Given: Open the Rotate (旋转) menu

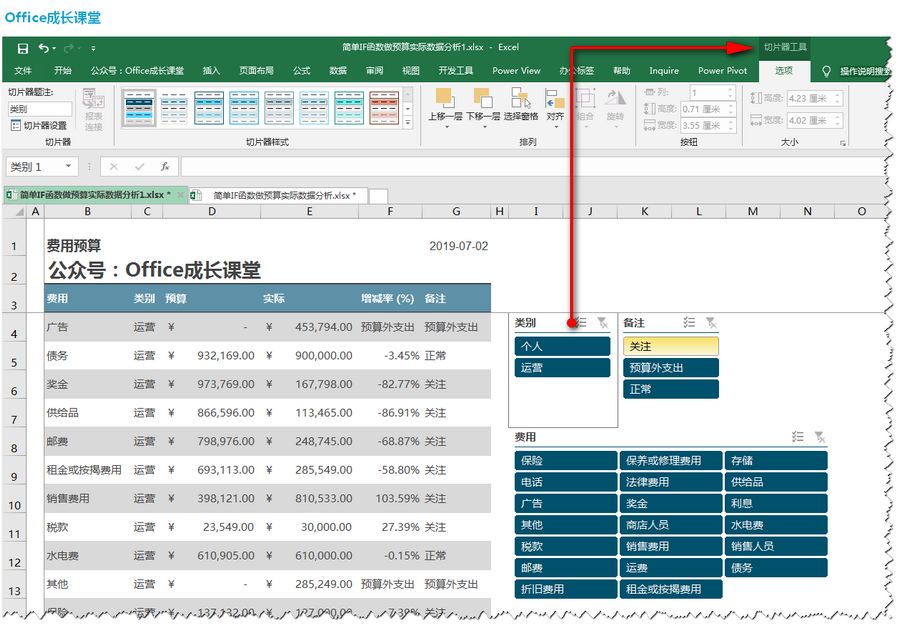Looking at the screenshot, I should click(x=615, y=106).
